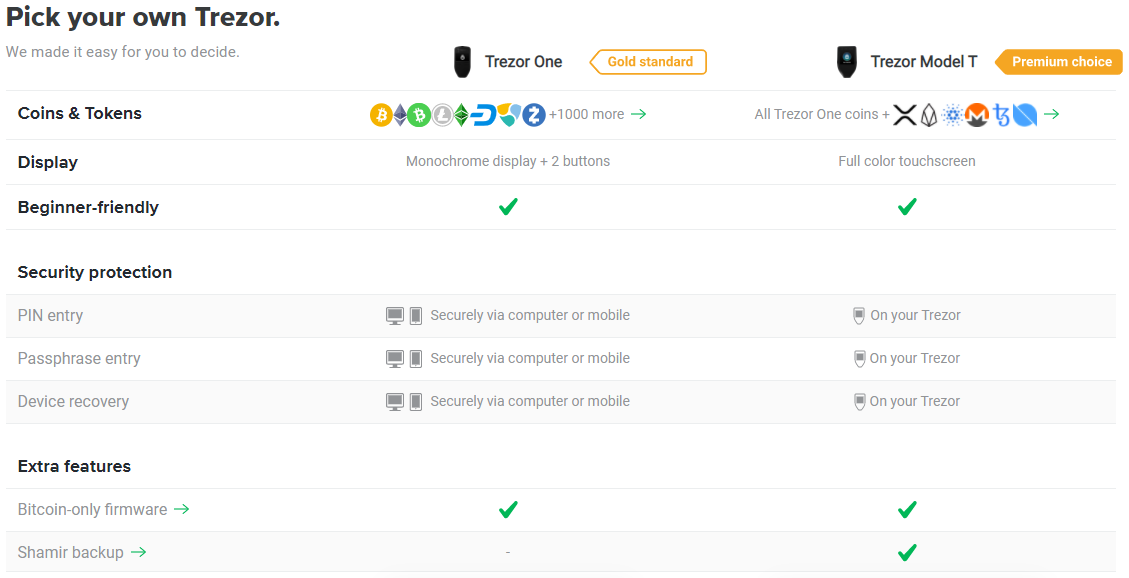Expand the '+1000 more' coins arrow
This screenshot has width=1129, height=578.
pos(639,114)
